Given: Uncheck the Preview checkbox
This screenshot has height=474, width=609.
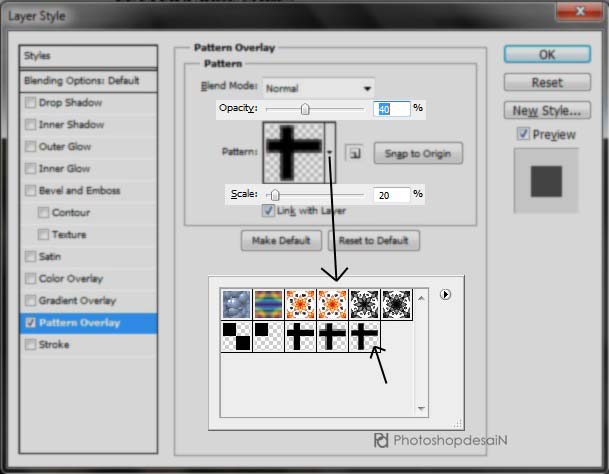Looking at the screenshot, I should pyautogui.click(x=523, y=134).
